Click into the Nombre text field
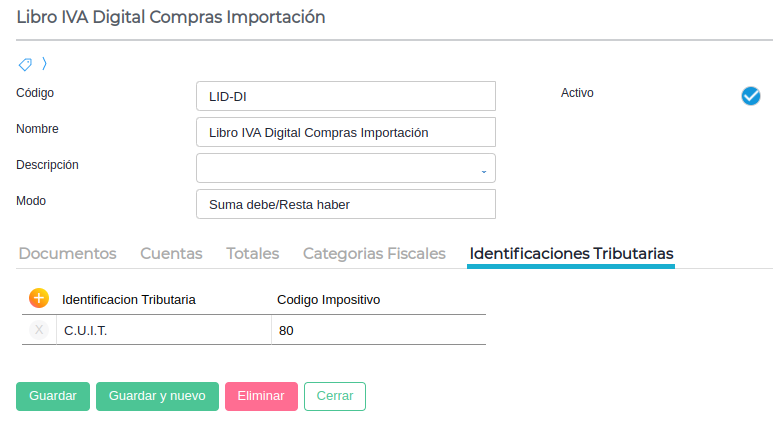This screenshot has width=773, height=429. [346, 132]
